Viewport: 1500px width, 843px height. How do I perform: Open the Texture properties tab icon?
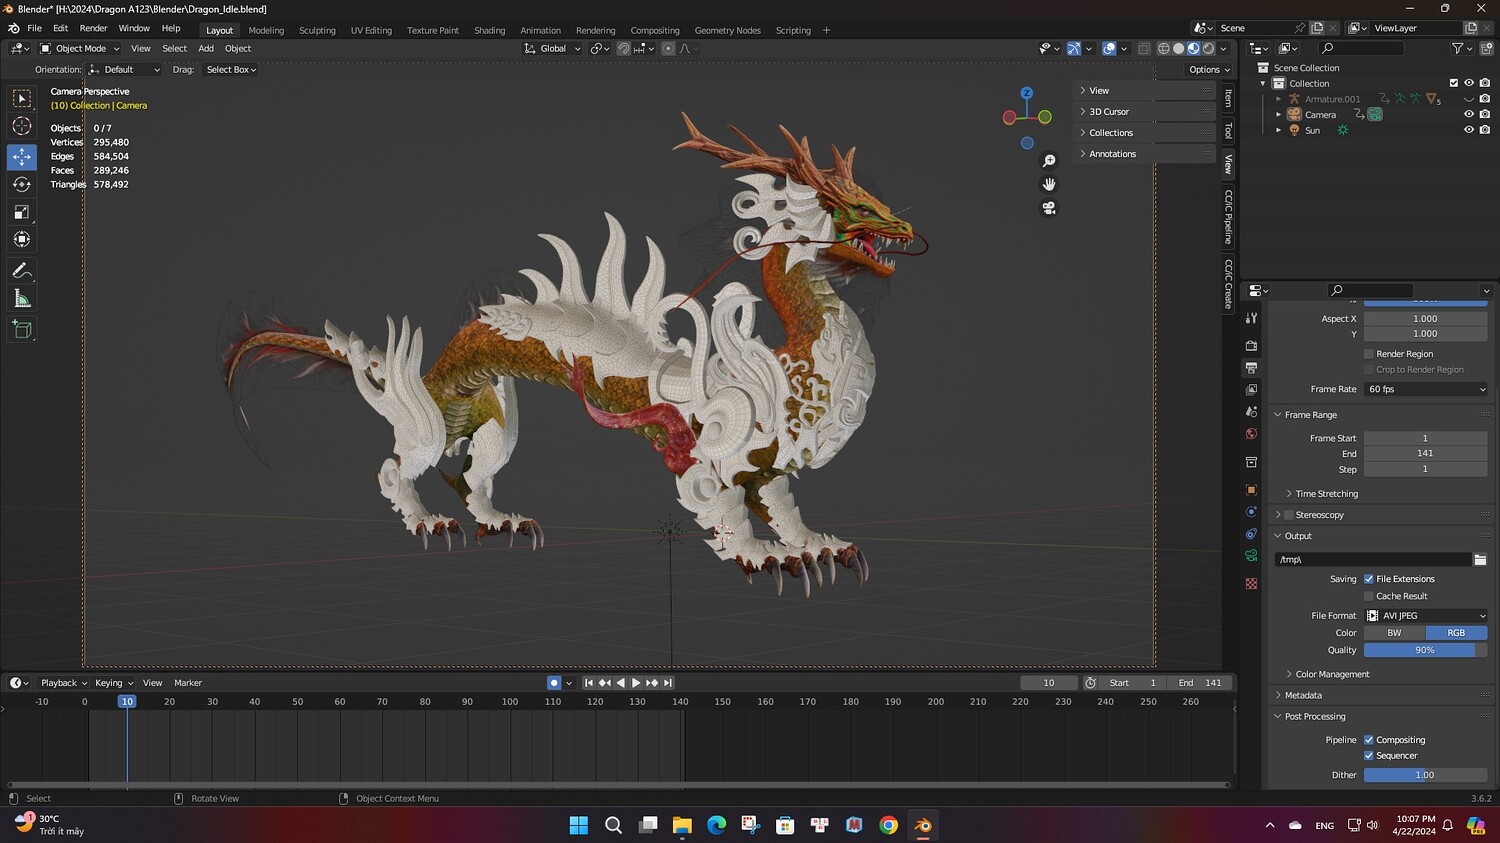click(1251, 584)
